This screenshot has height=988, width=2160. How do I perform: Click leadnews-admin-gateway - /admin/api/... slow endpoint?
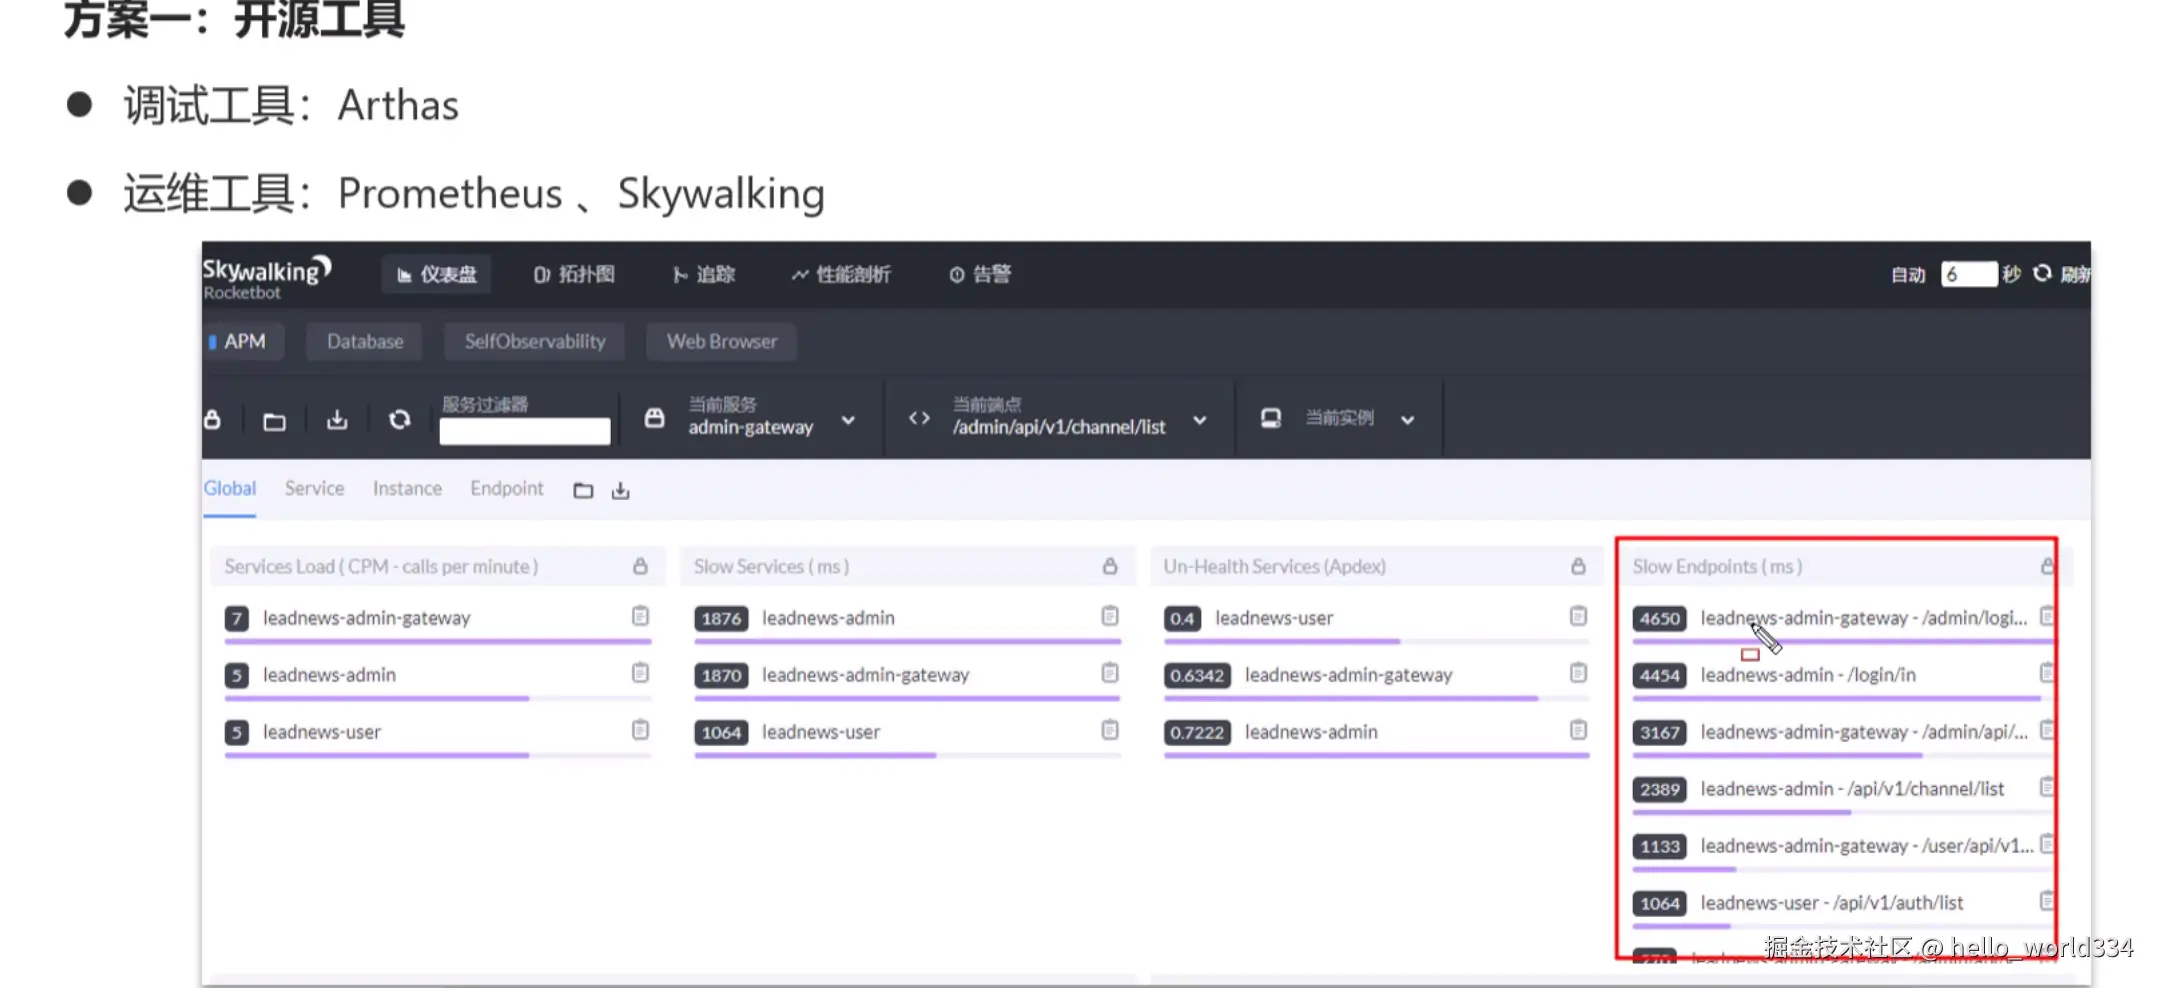click(1864, 732)
